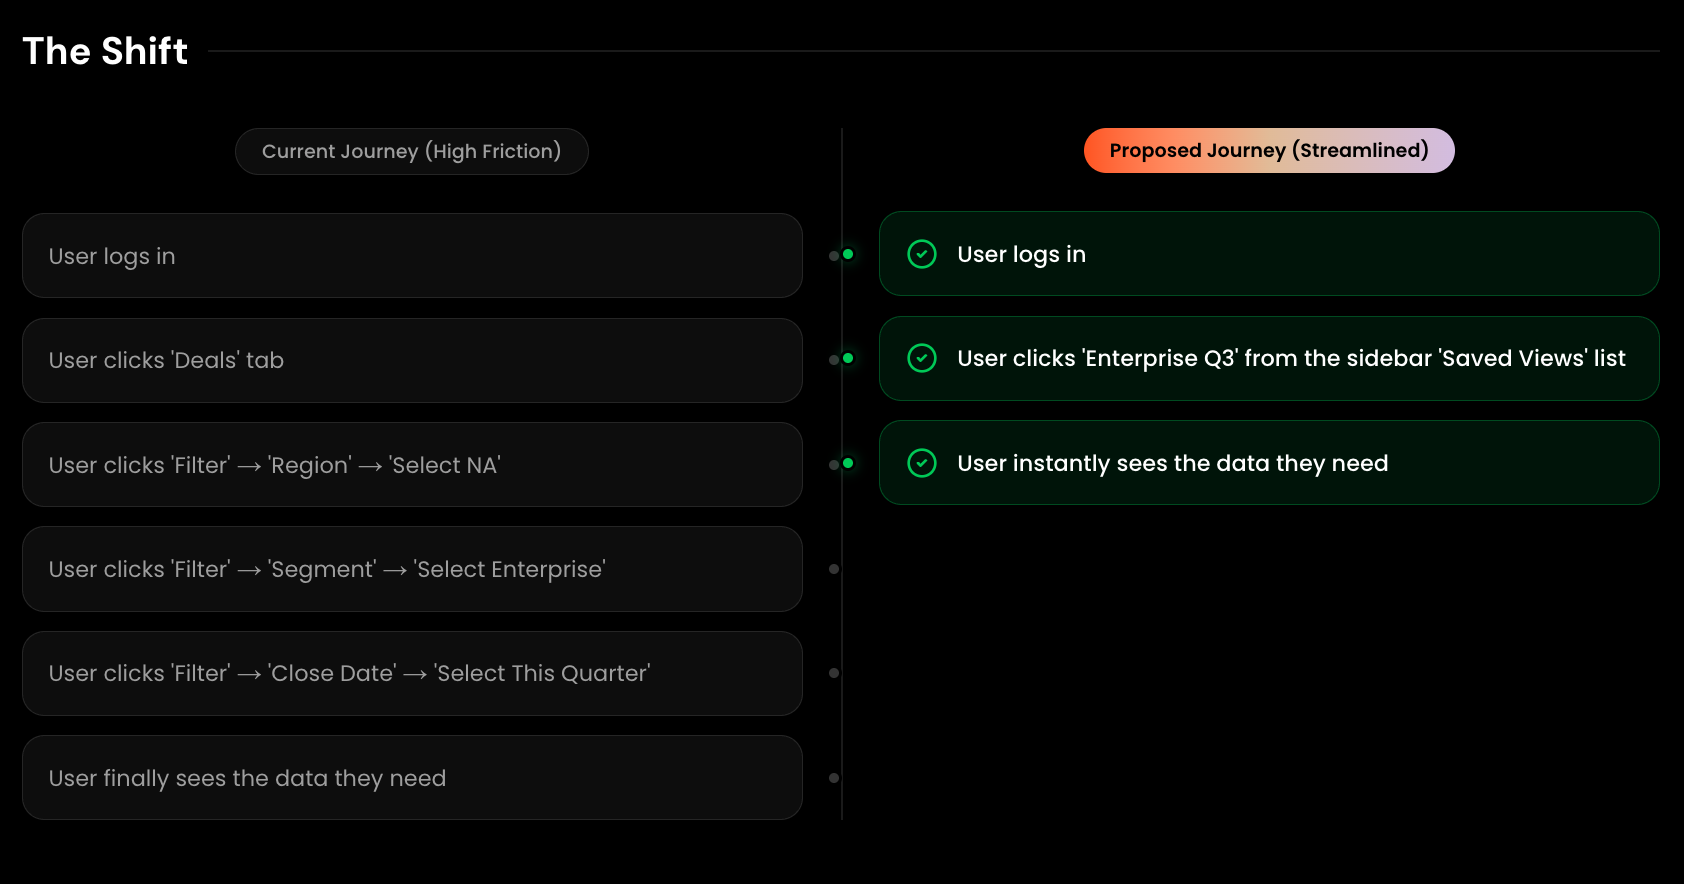Click 'User instantly sees the data they need'
1684x884 pixels.
click(1172, 463)
